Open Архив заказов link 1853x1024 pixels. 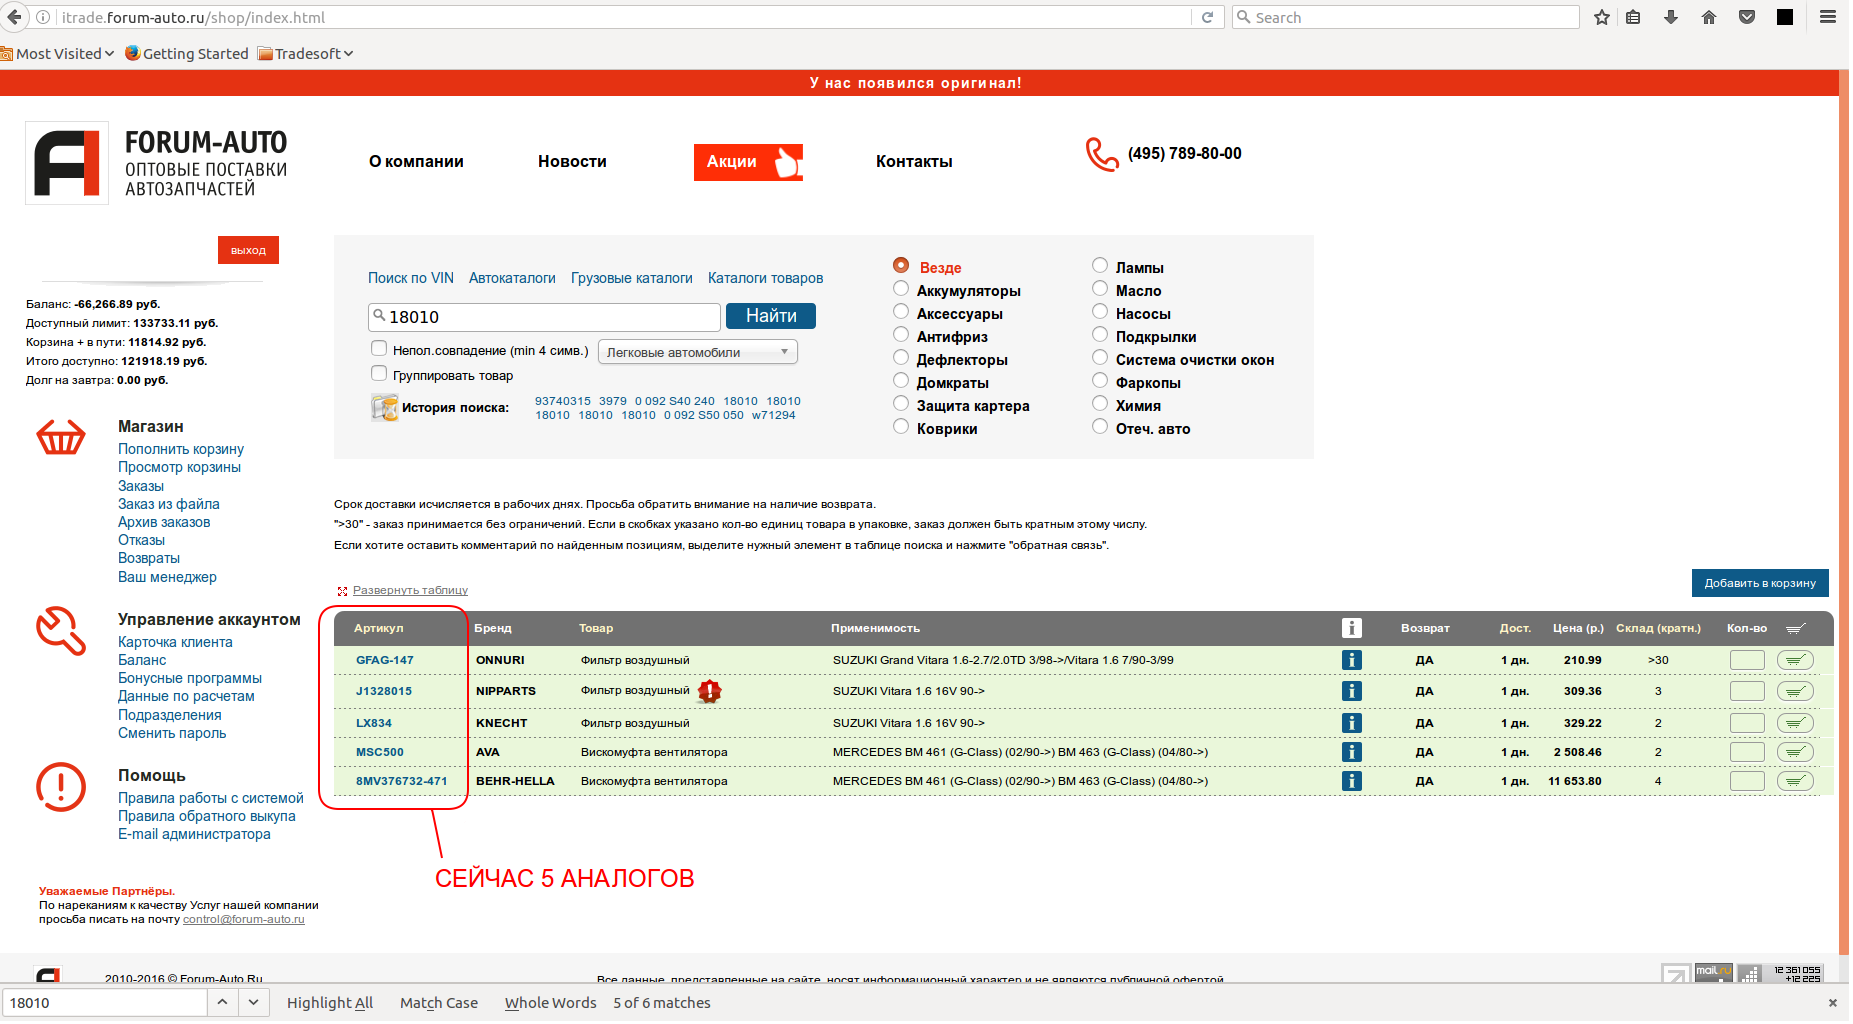pos(164,522)
